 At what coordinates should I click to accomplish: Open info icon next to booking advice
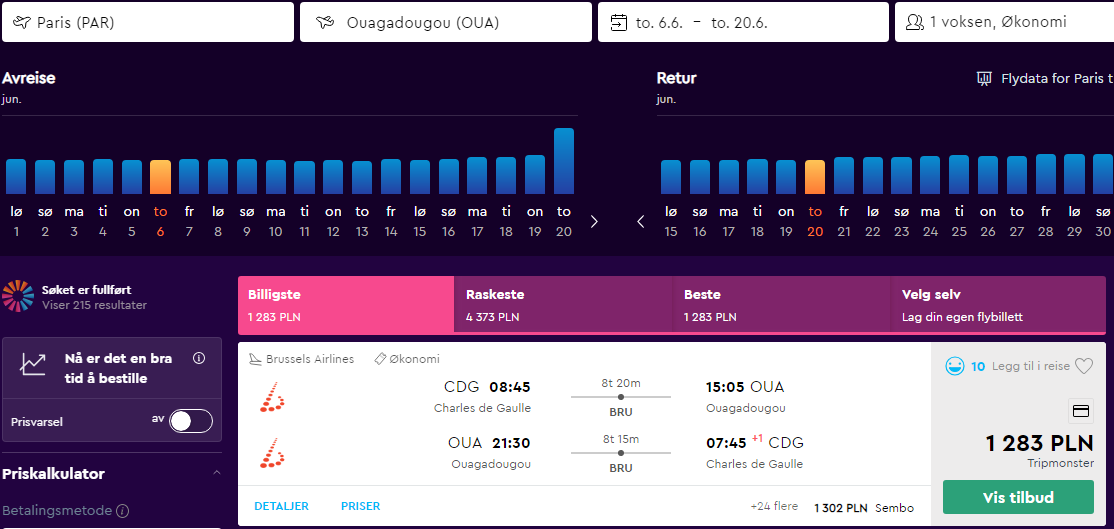click(199, 358)
